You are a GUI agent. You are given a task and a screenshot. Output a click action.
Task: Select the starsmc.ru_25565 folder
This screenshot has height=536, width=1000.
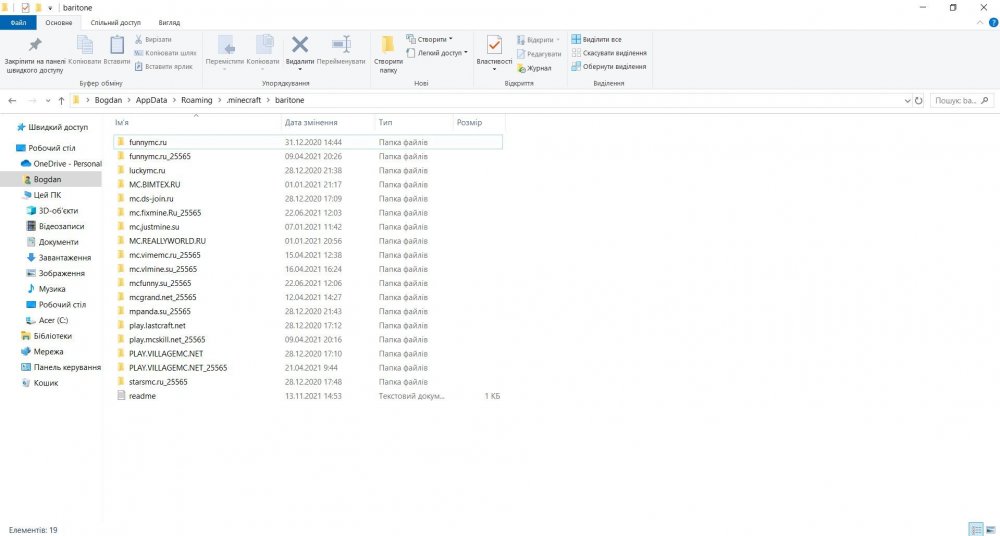(x=308, y=382)
